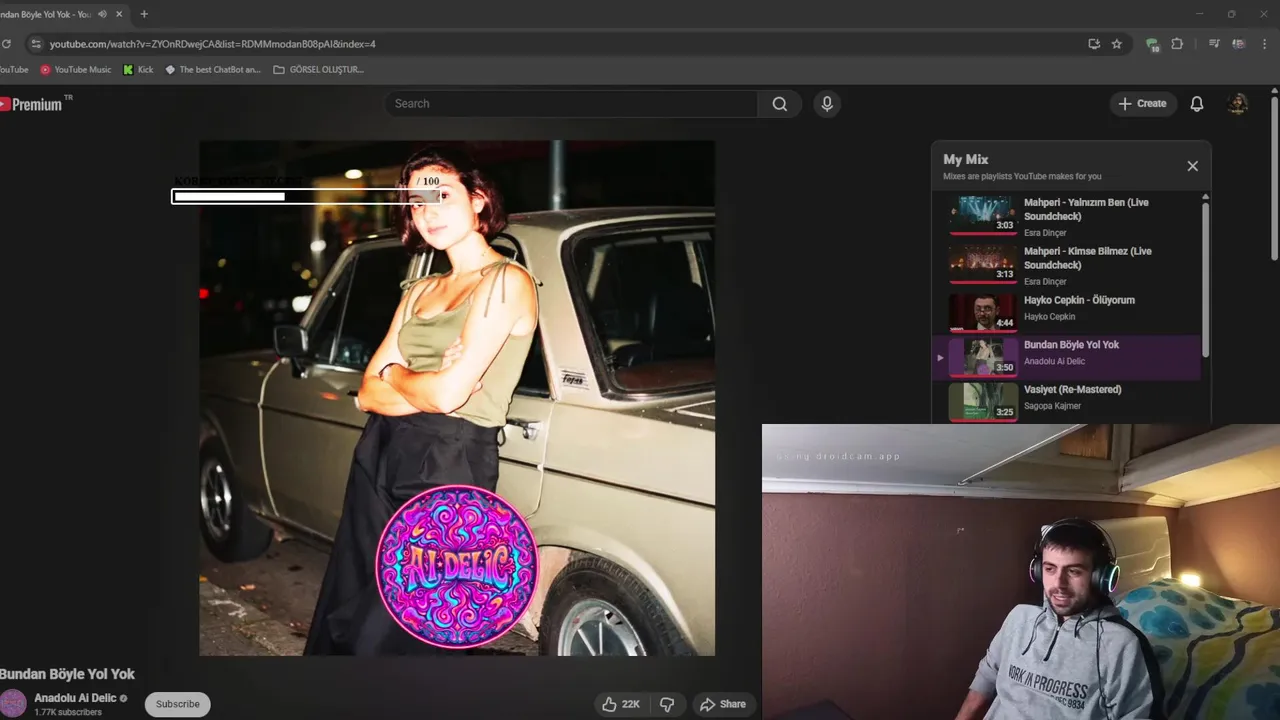Click install app icon in address bar

click(x=1094, y=44)
